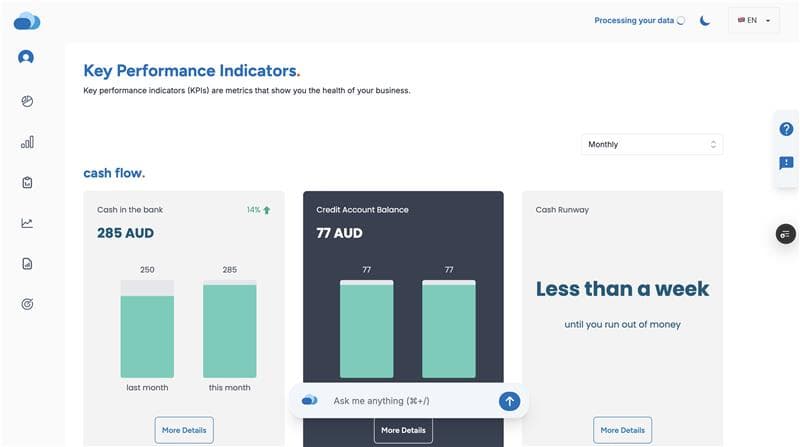Open the feedback message icon
800x447 pixels.
[786, 163]
